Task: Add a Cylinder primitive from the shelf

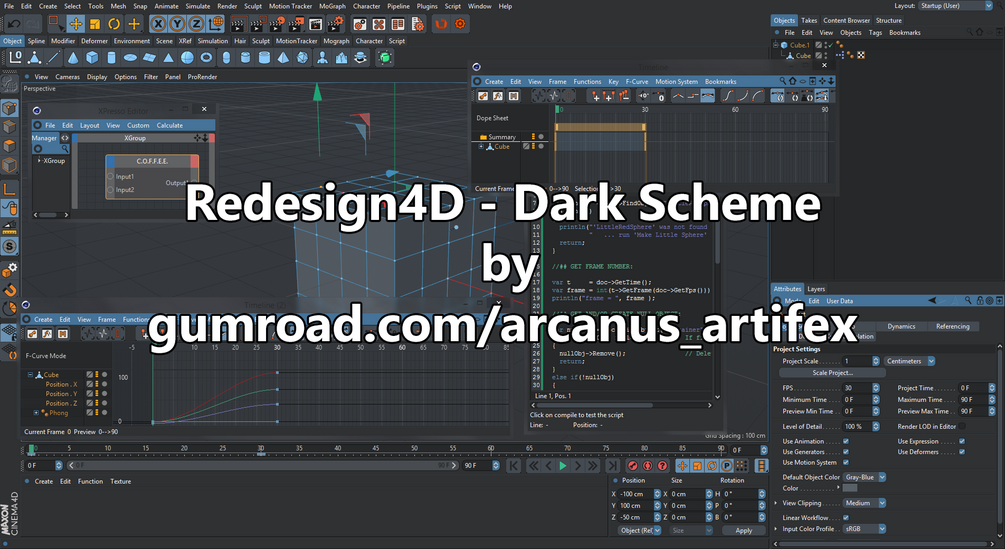Action: click(x=111, y=58)
